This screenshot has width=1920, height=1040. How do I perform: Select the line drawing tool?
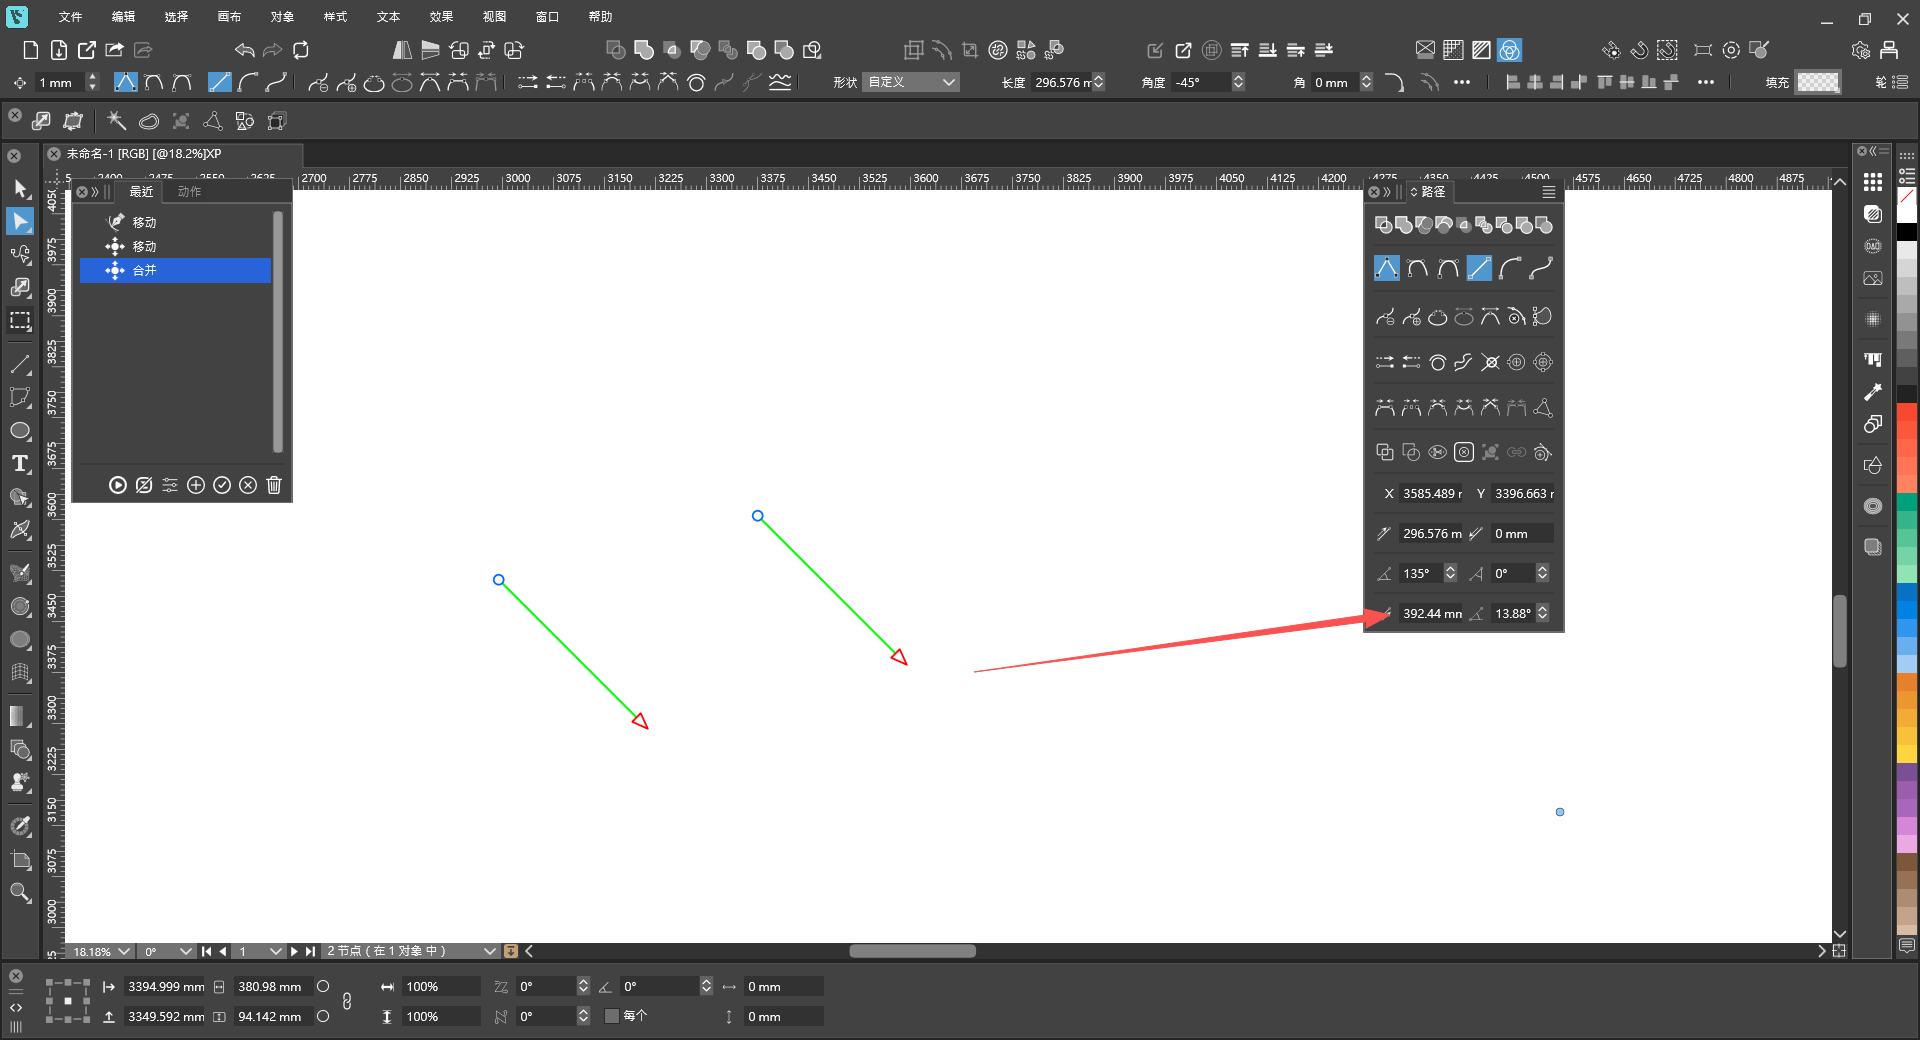[x=20, y=364]
